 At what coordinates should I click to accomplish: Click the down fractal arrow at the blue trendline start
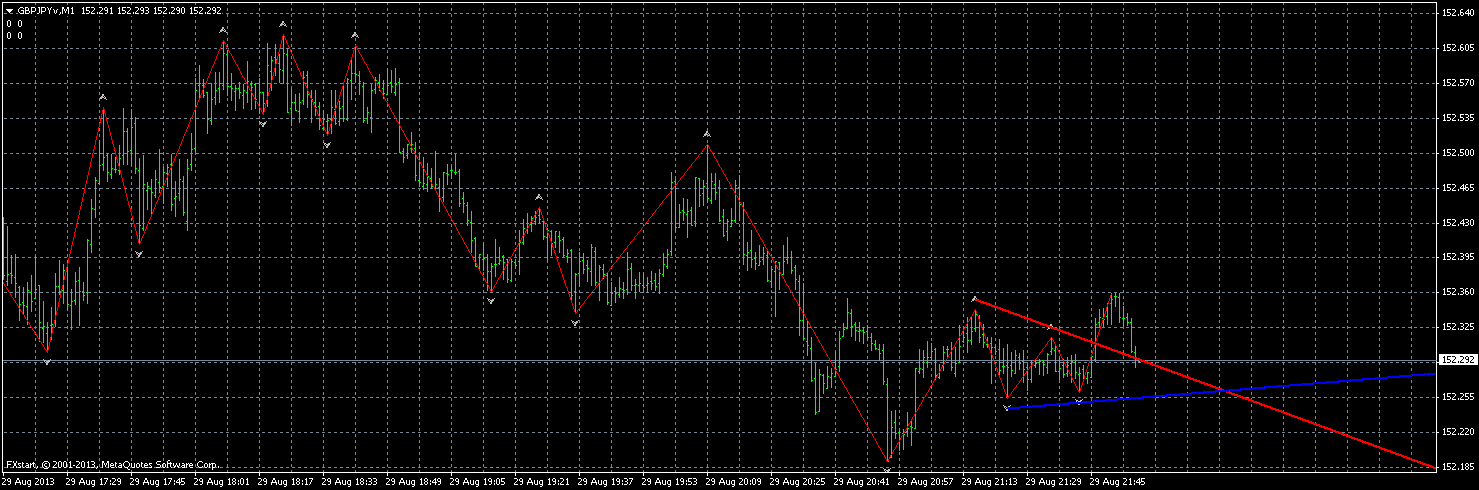point(1006,408)
